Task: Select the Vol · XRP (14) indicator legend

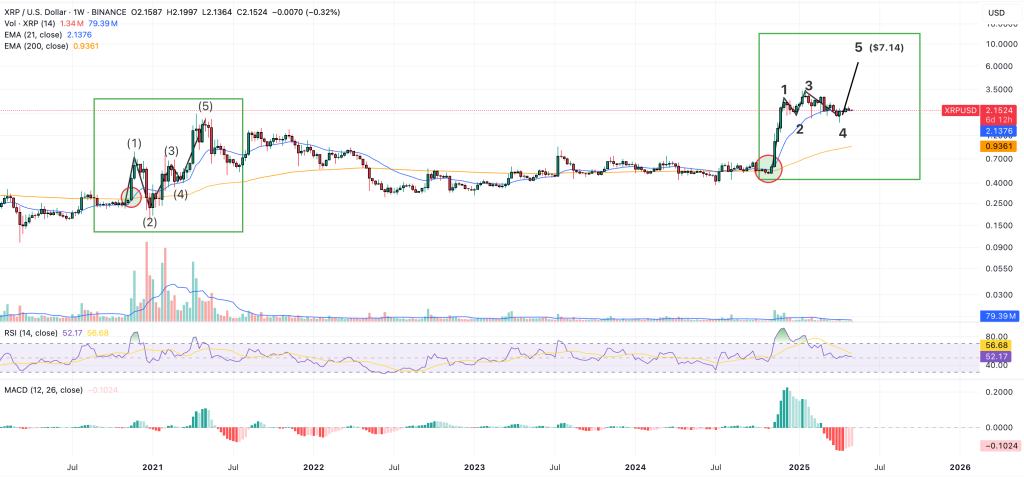Action: coord(28,24)
